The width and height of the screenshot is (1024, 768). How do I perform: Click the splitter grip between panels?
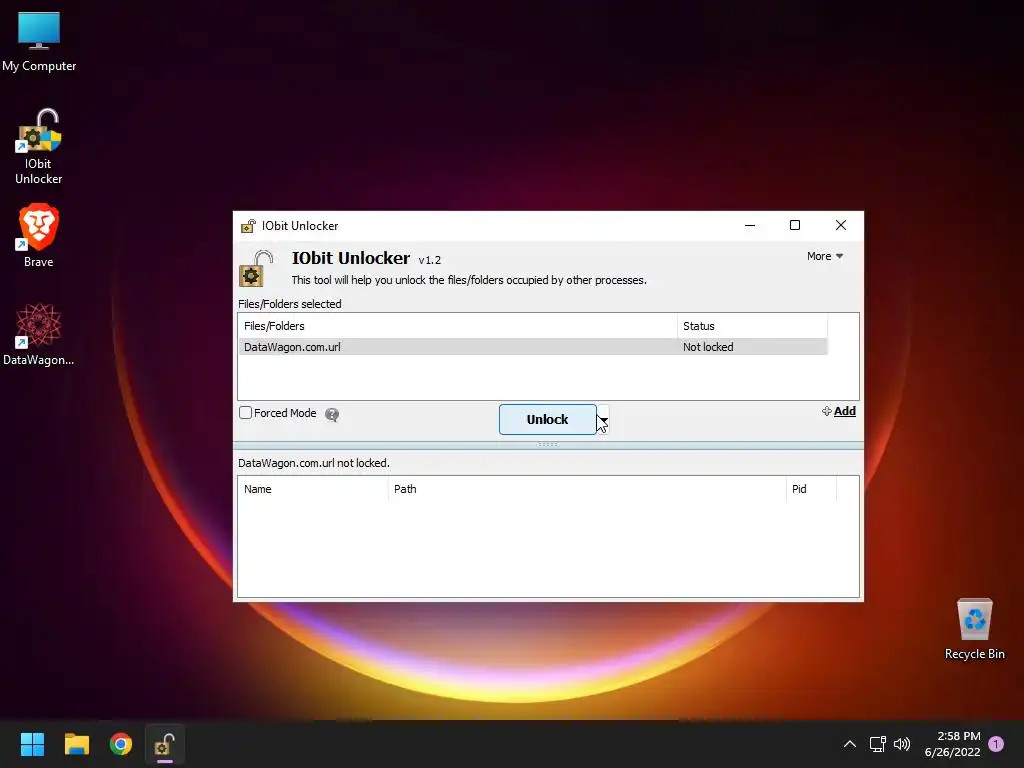point(547,445)
